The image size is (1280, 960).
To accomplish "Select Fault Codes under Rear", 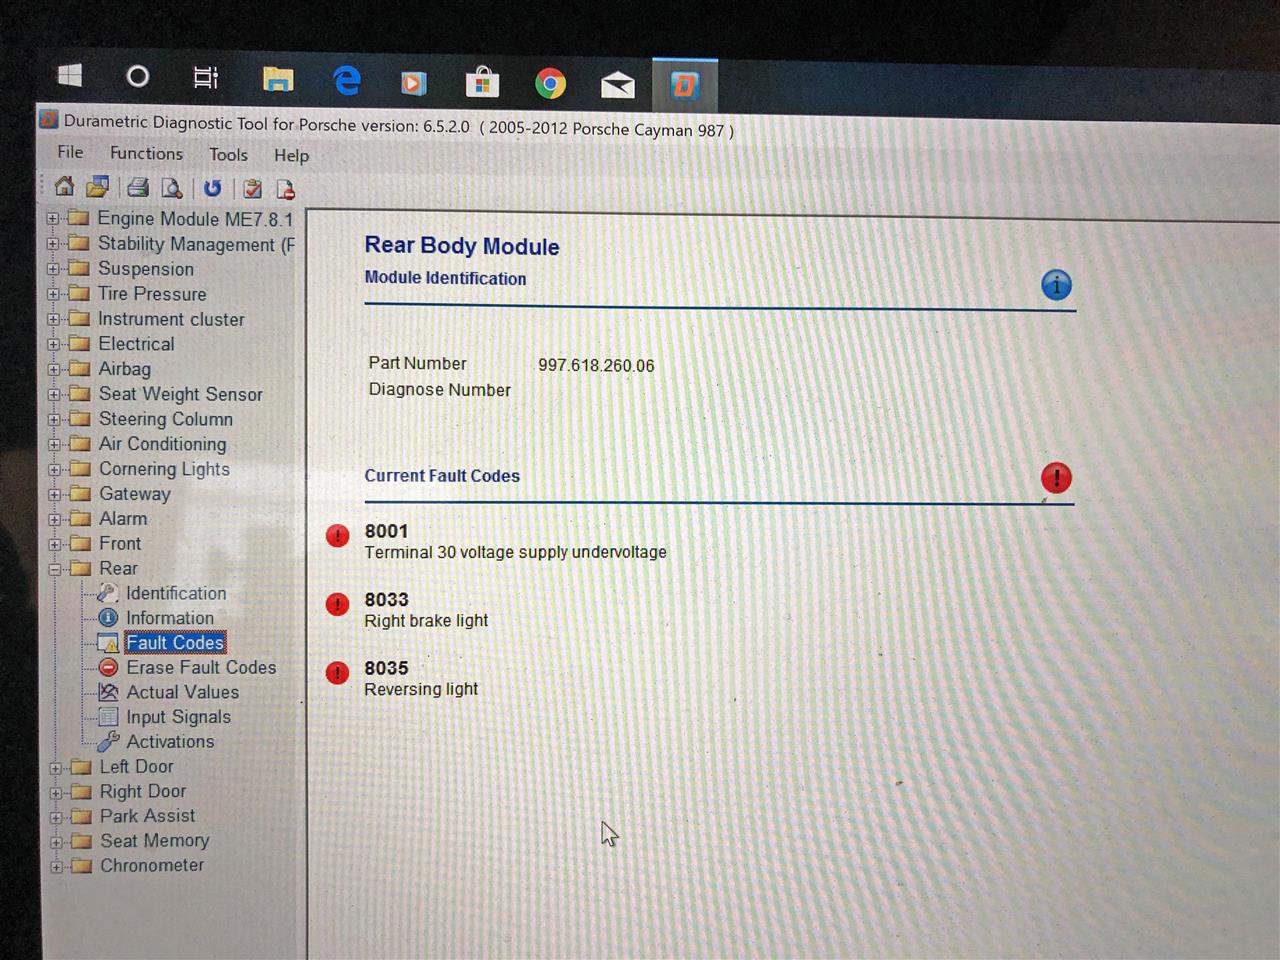I will pyautogui.click(x=175, y=643).
